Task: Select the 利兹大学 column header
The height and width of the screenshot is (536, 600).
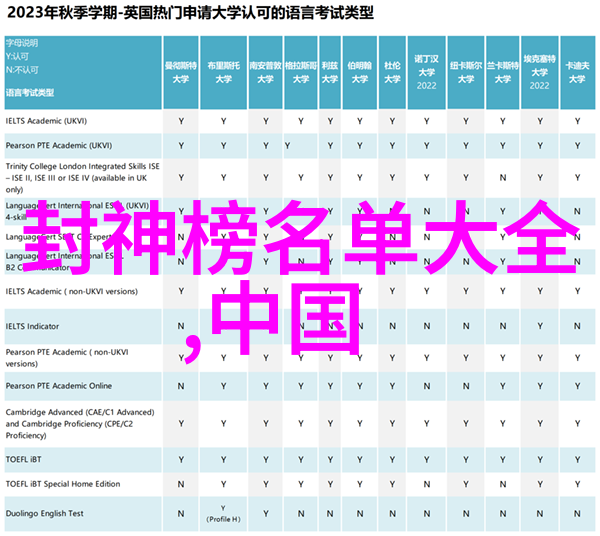Action: point(330,72)
